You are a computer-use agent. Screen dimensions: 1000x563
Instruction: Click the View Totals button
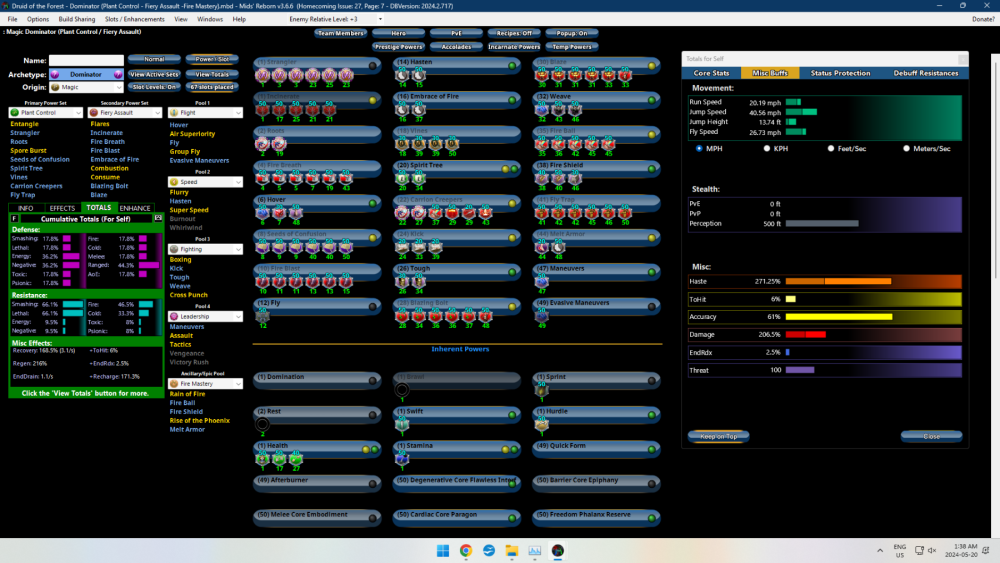tap(212, 75)
